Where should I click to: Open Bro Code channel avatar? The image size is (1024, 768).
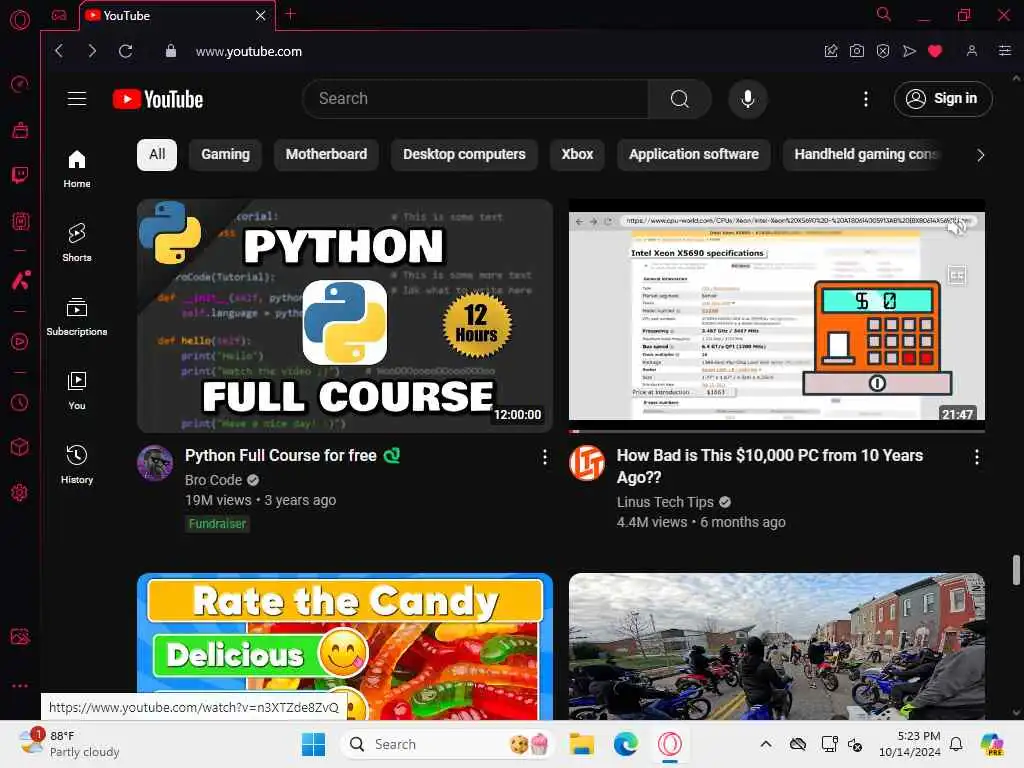coord(155,463)
